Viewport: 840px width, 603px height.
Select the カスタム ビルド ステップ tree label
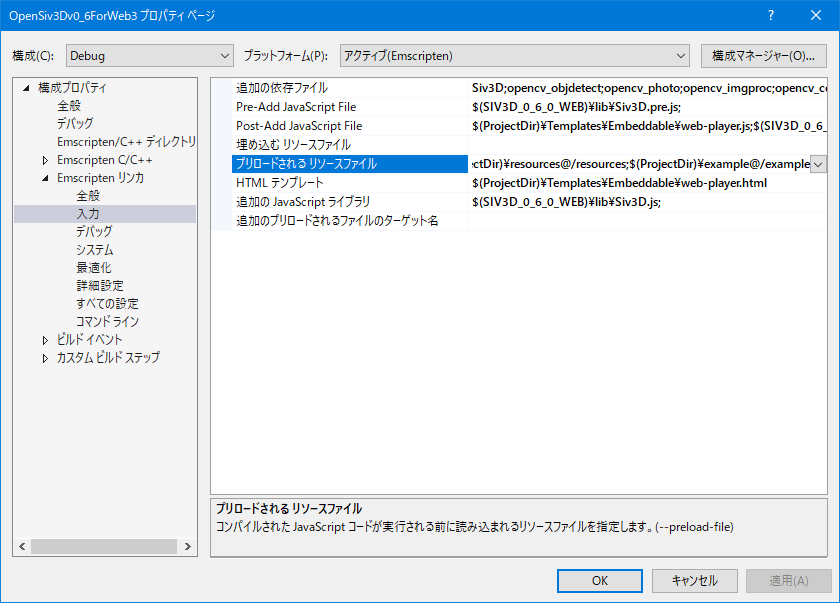pos(108,358)
